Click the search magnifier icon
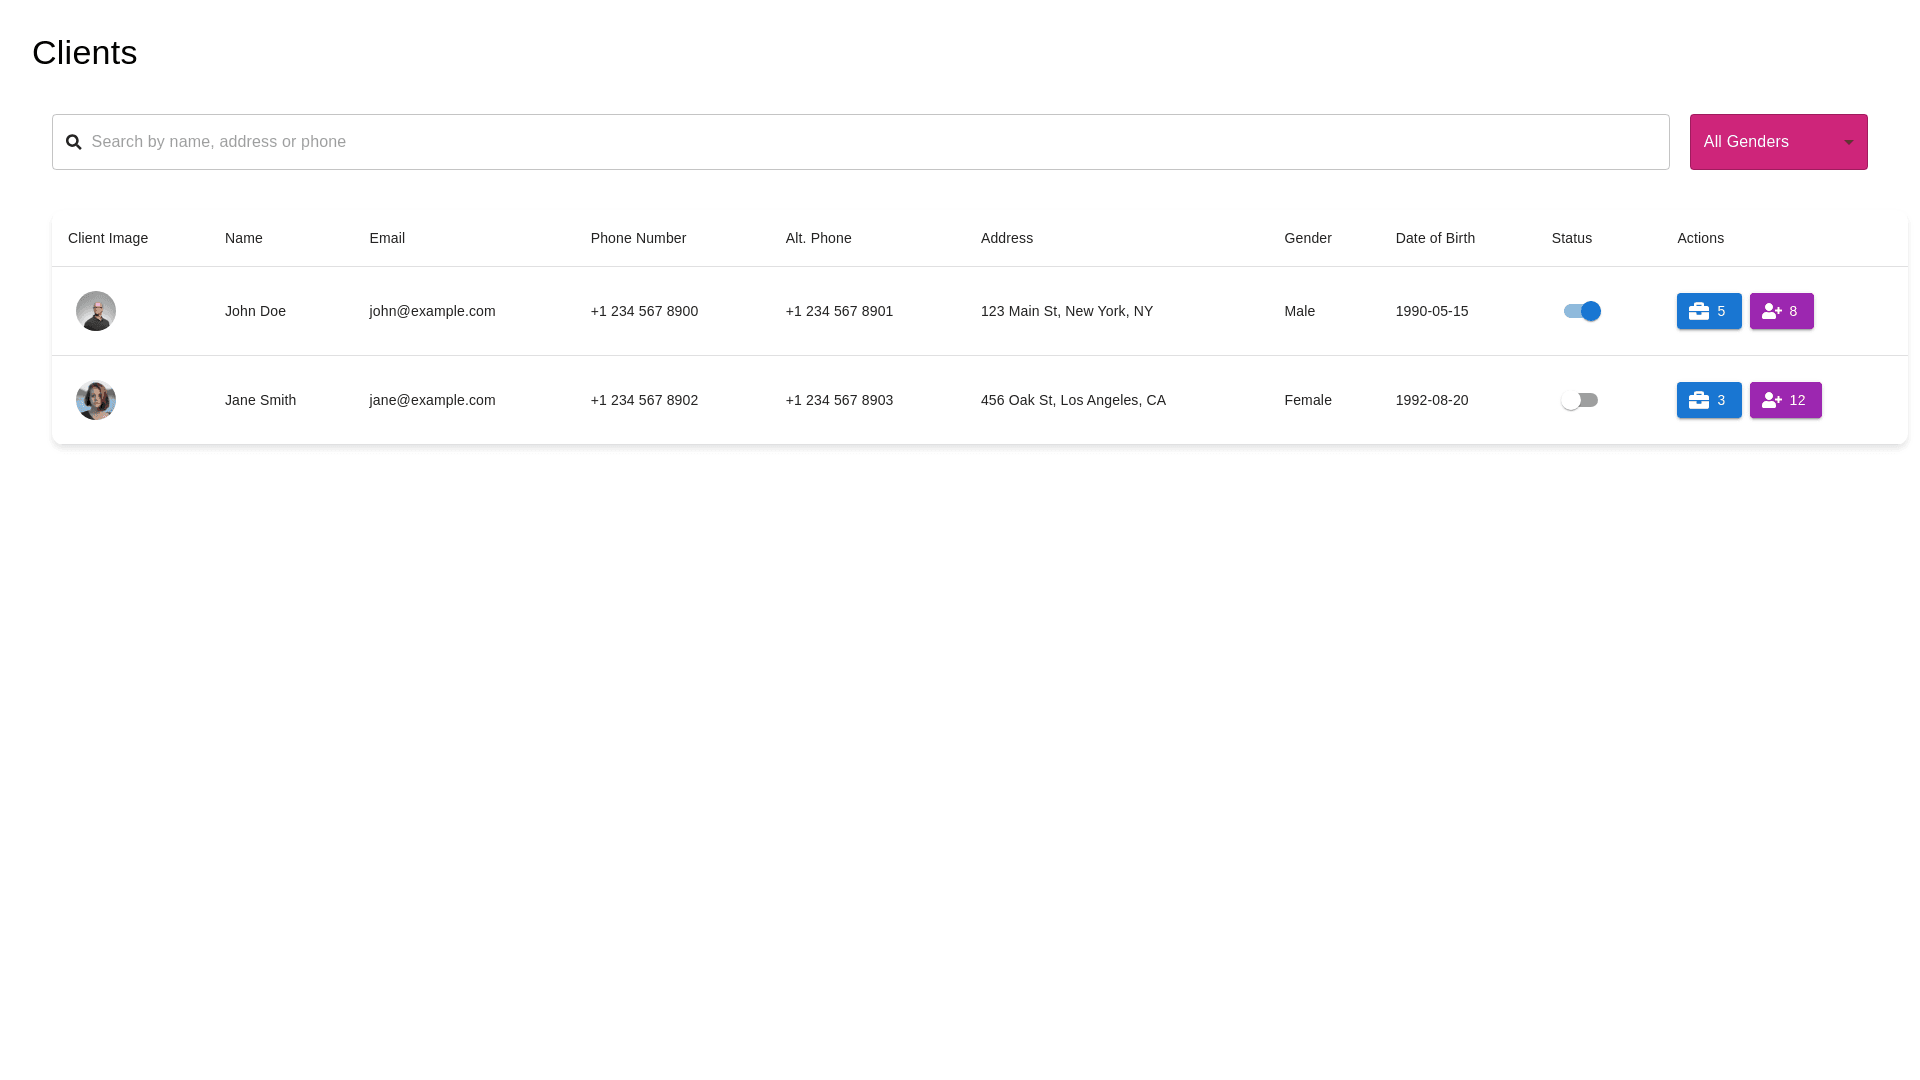This screenshot has width=1920, height=1080. point(73,142)
